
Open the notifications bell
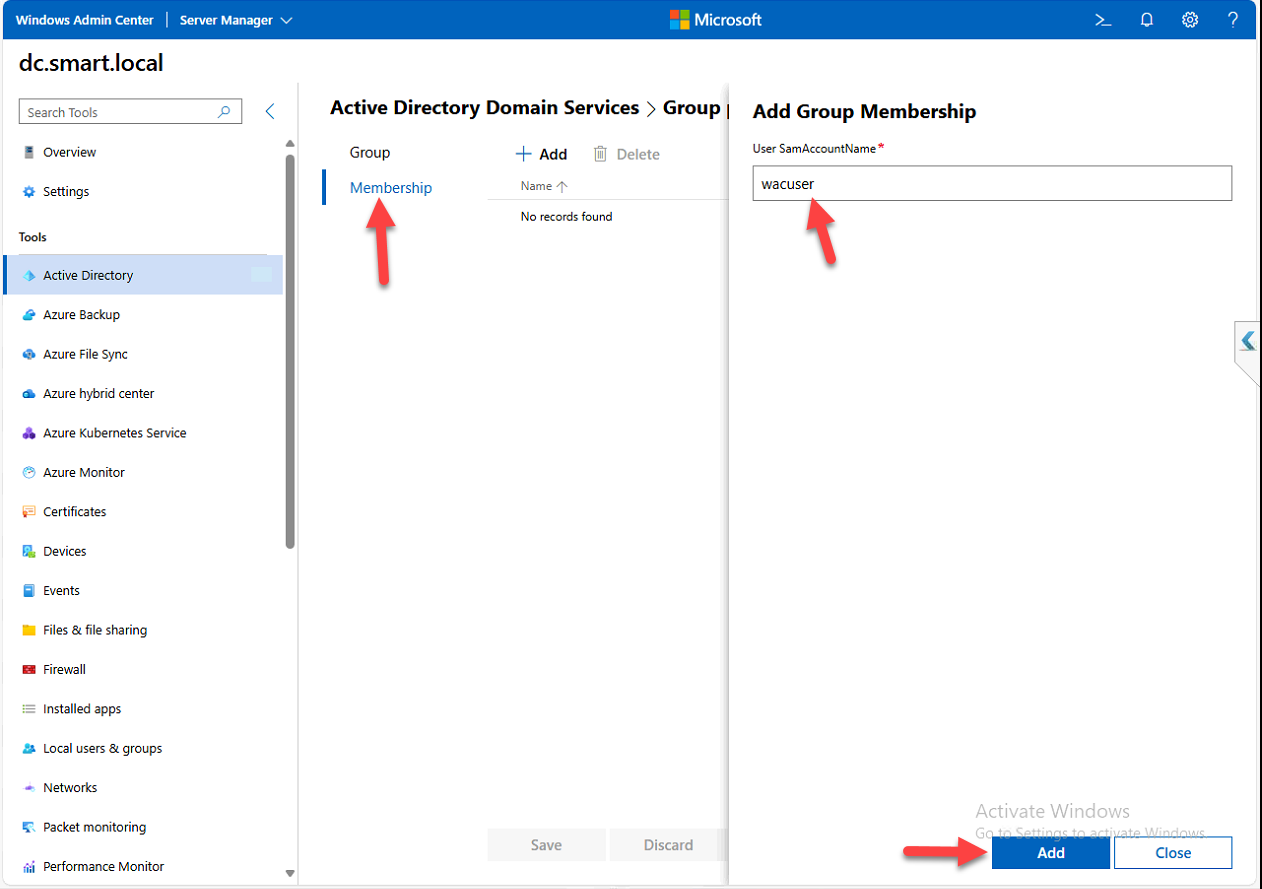click(1147, 20)
